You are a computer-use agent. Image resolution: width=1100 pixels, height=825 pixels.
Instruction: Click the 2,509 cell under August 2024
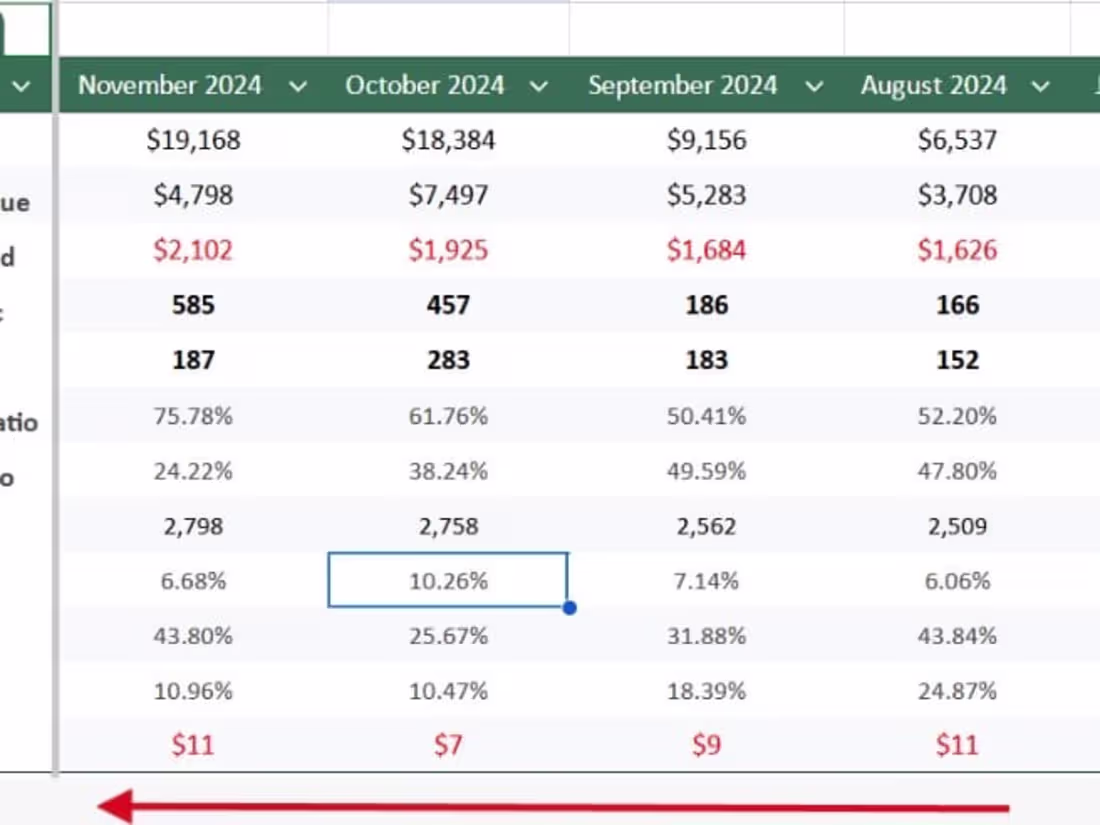point(957,526)
